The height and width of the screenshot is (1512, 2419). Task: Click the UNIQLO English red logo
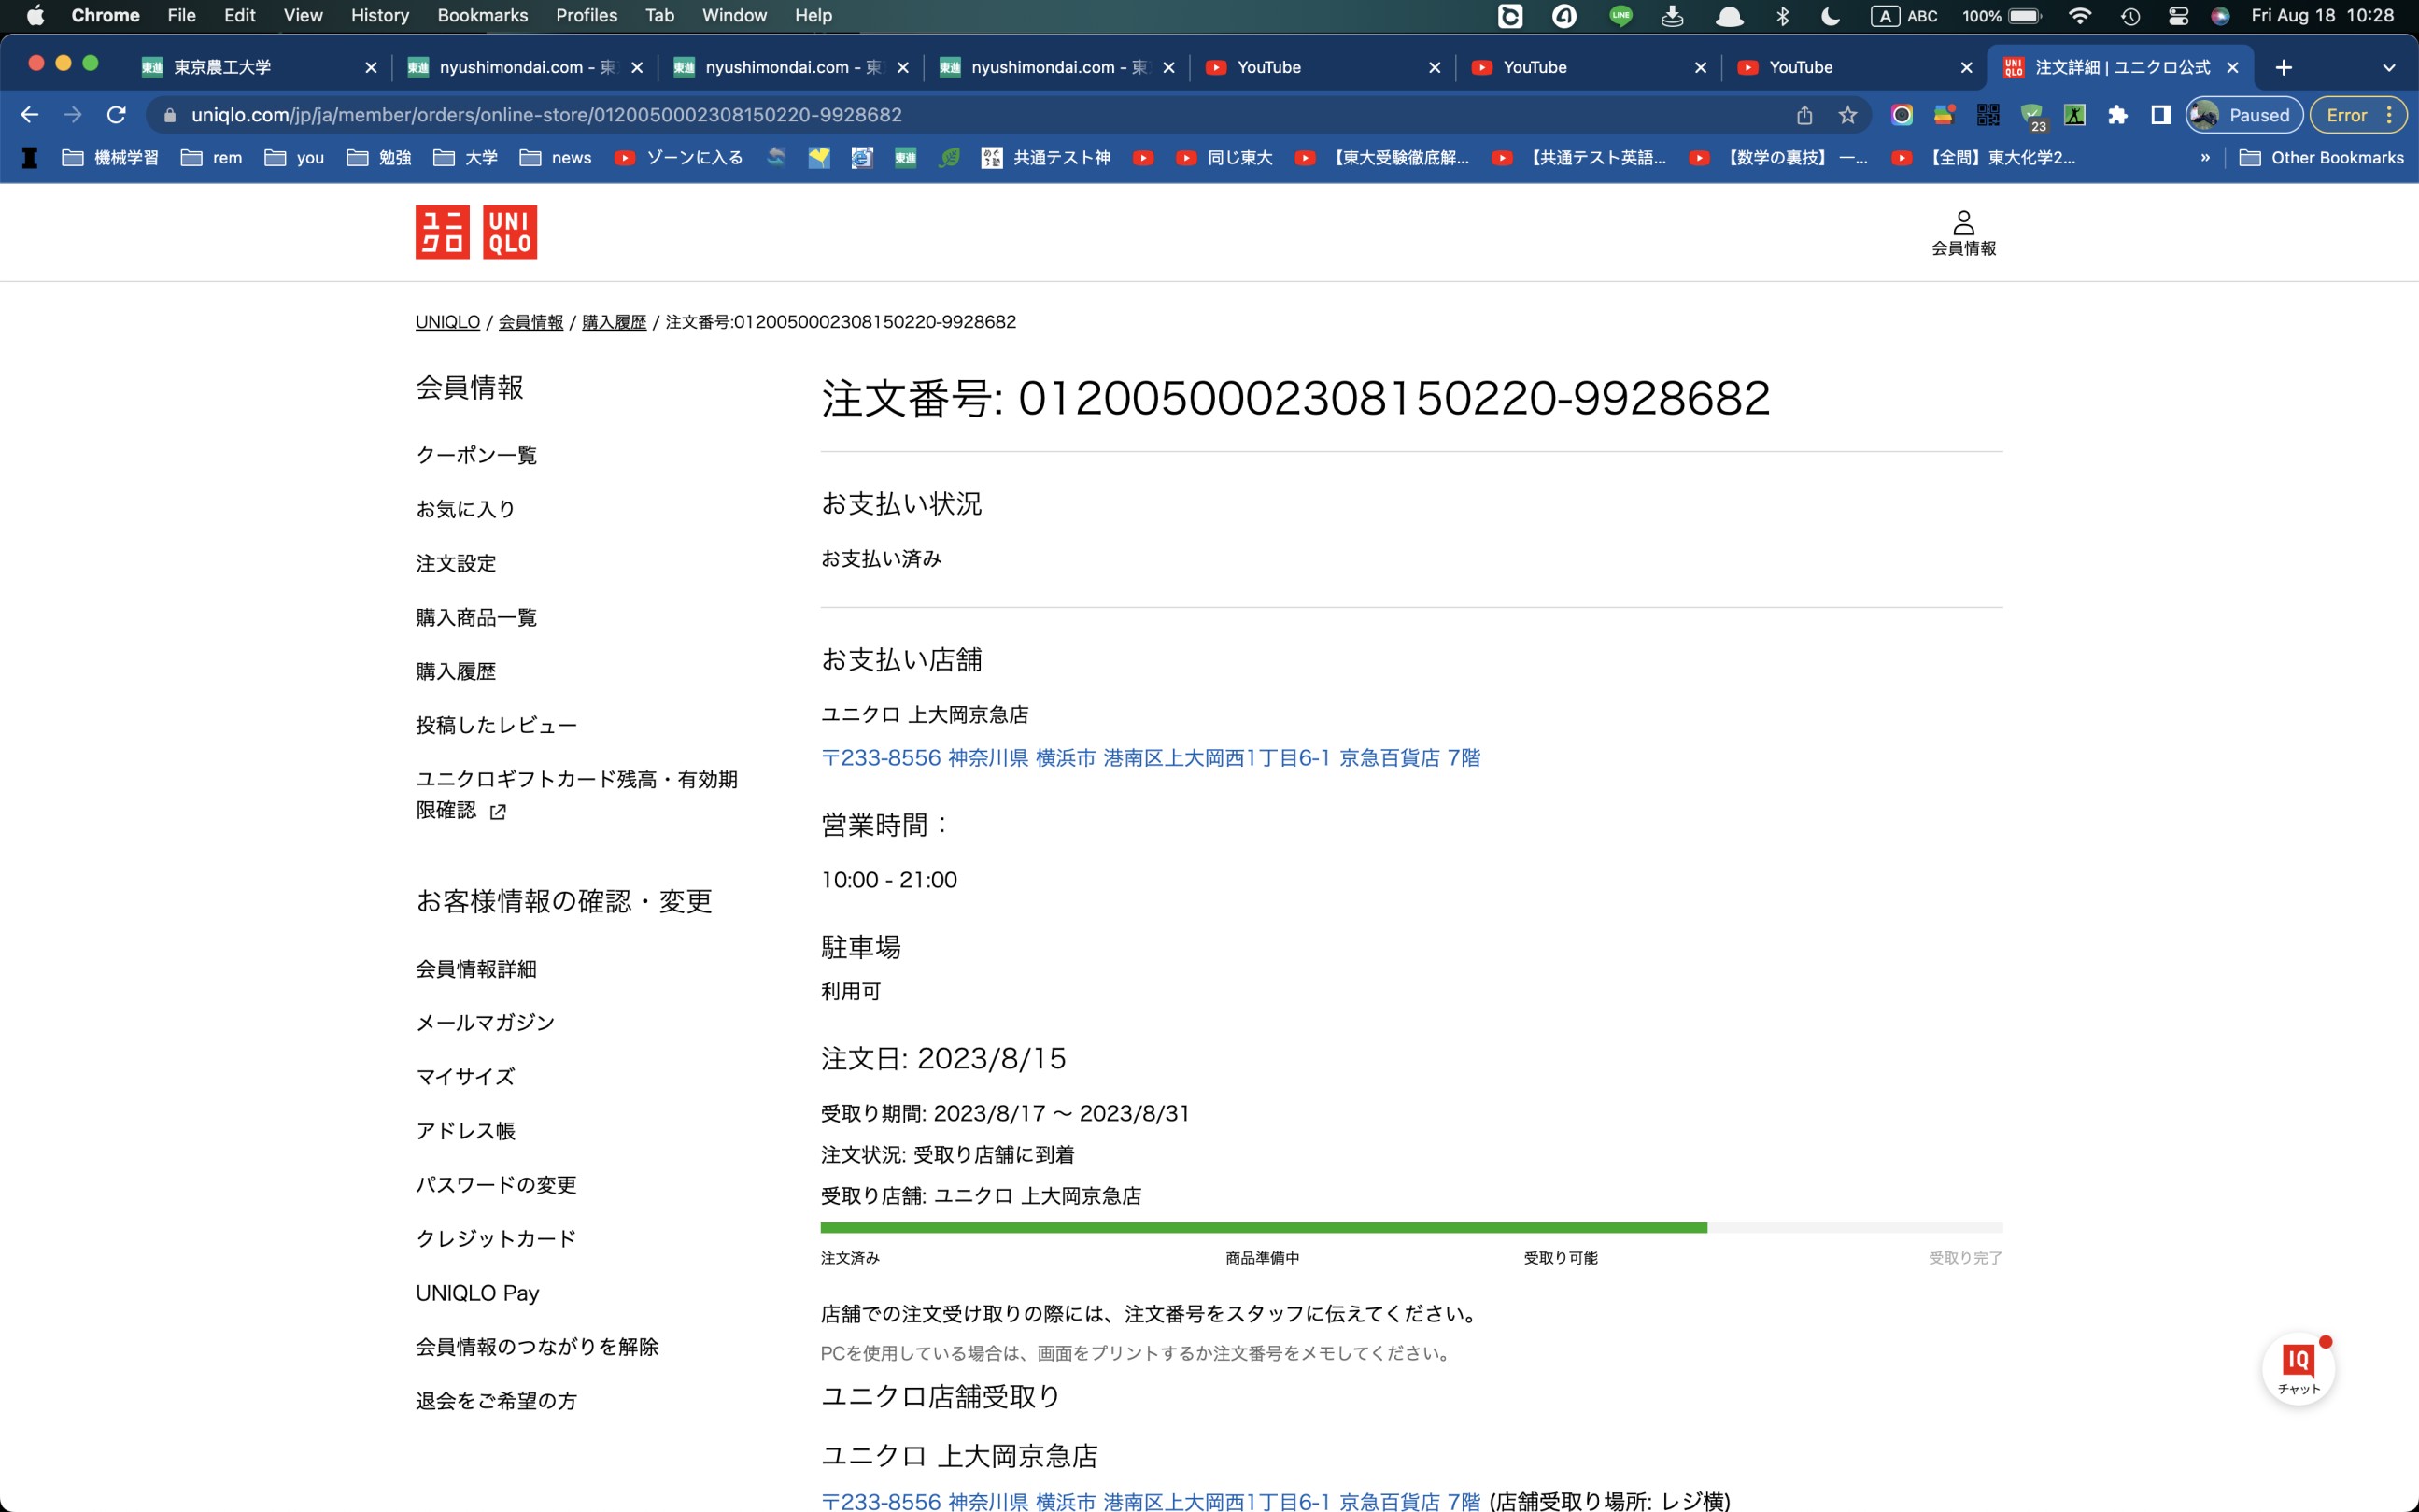510,232
